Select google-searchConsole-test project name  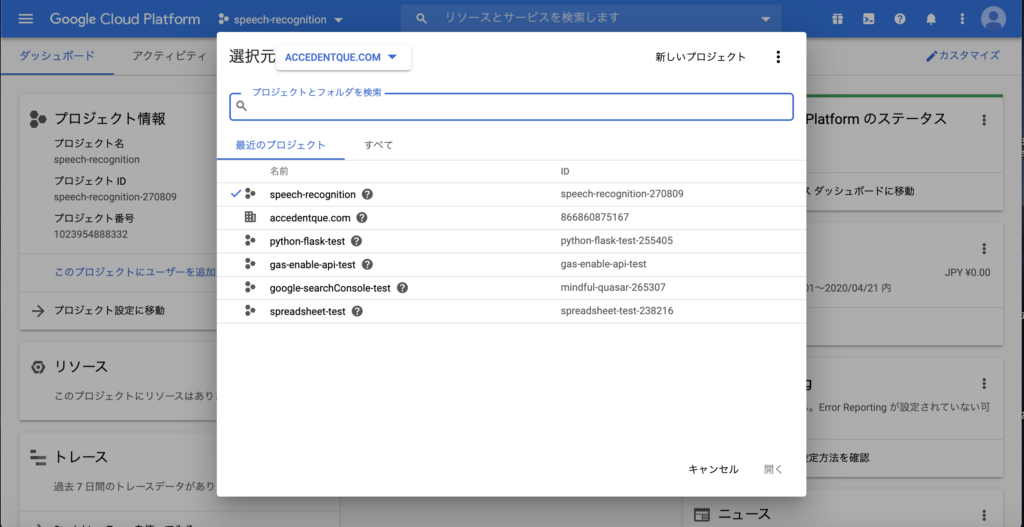(330, 288)
